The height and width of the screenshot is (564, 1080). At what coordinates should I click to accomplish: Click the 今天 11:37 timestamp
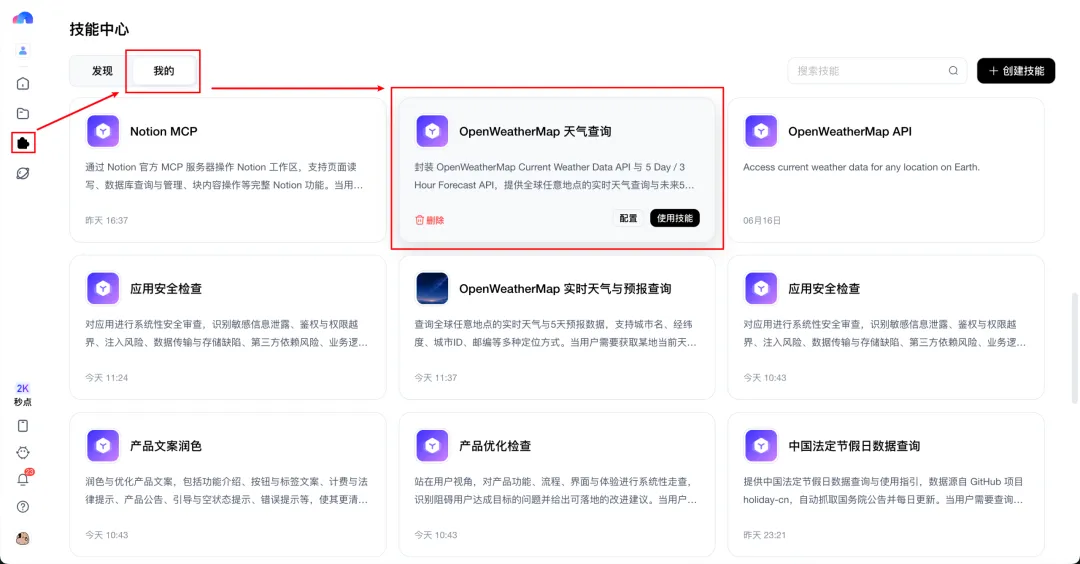pyautogui.click(x=436, y=377)
